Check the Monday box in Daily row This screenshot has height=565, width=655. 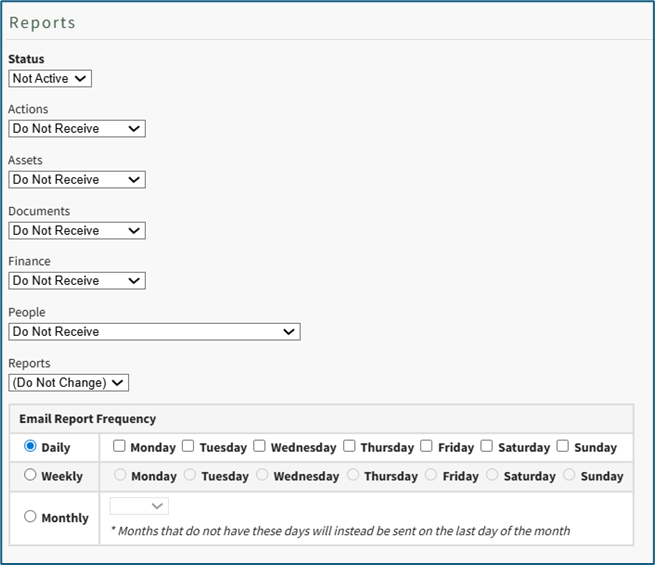[x=120, y=446]
